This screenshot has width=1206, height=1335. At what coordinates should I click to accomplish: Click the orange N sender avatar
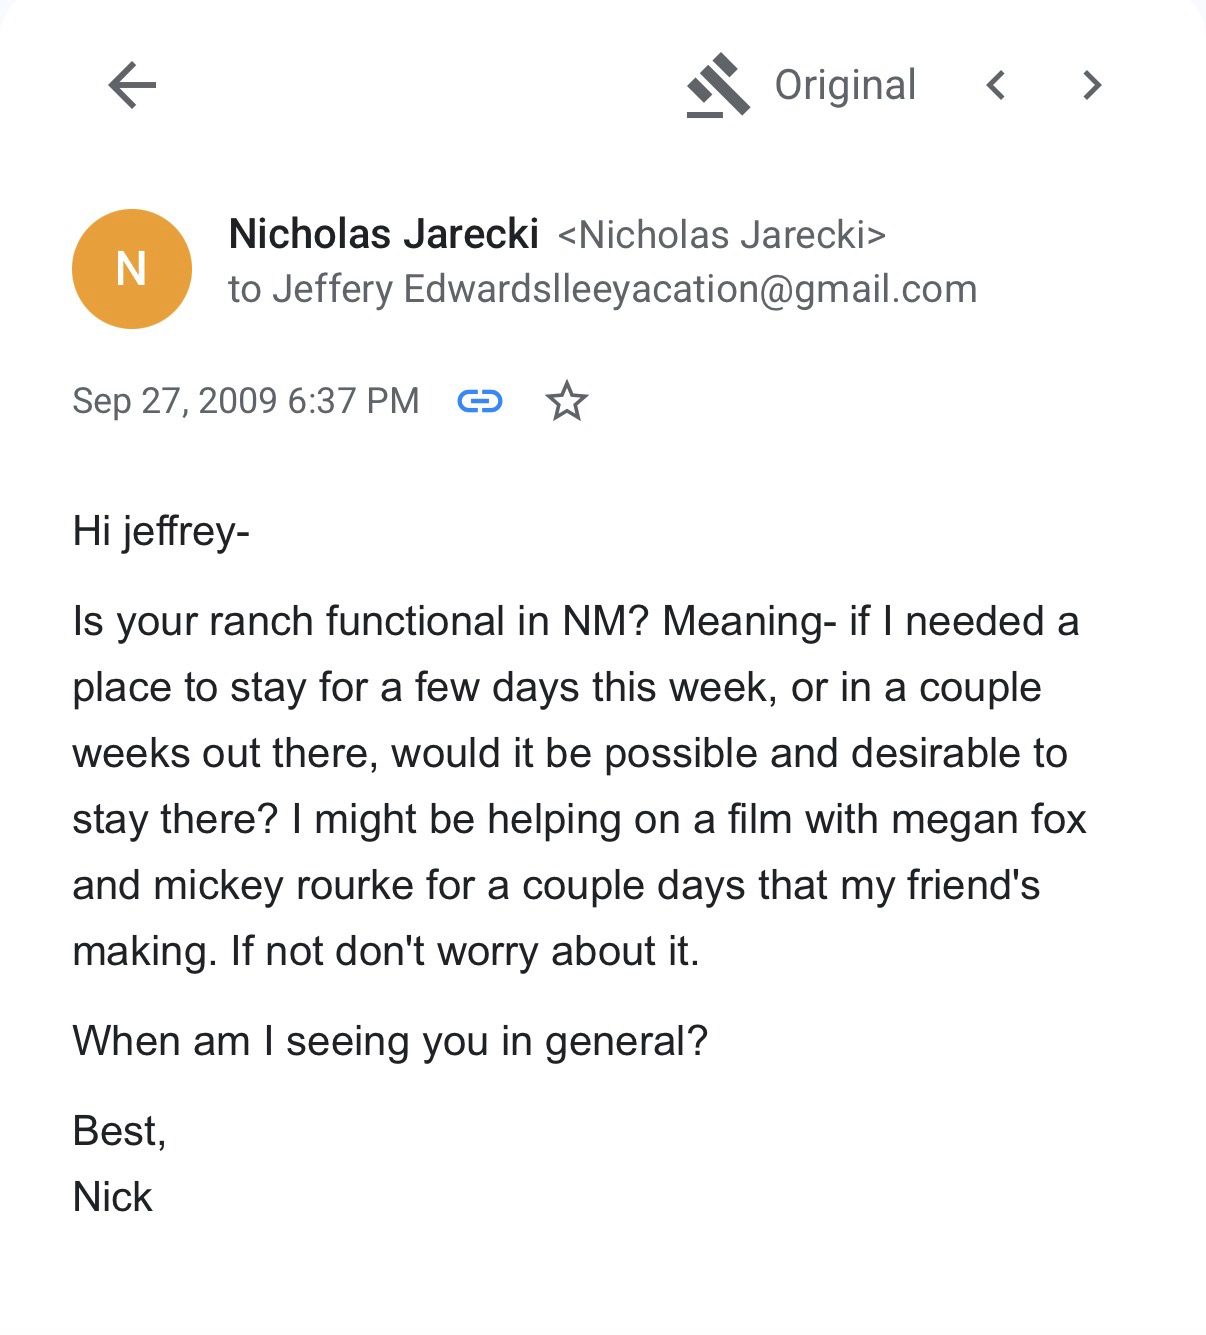(132, 268)
